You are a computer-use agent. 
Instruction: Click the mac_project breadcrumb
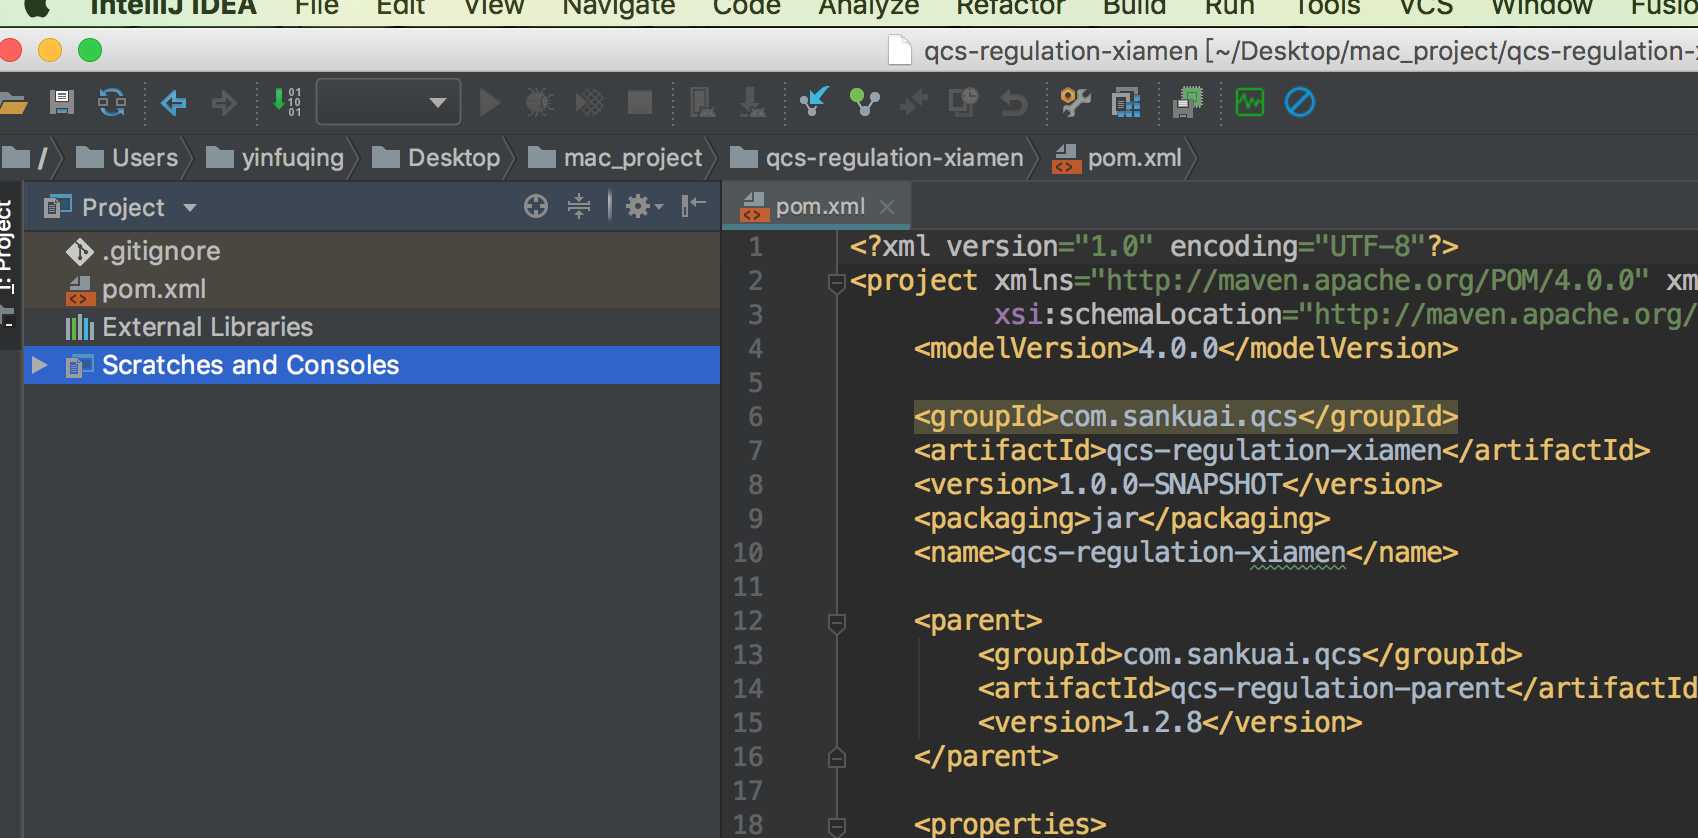point(616,158)
